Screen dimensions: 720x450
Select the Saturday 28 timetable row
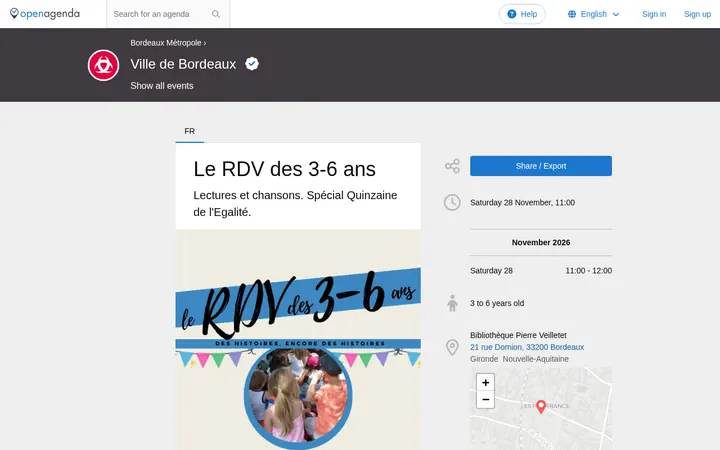[541, 271]
